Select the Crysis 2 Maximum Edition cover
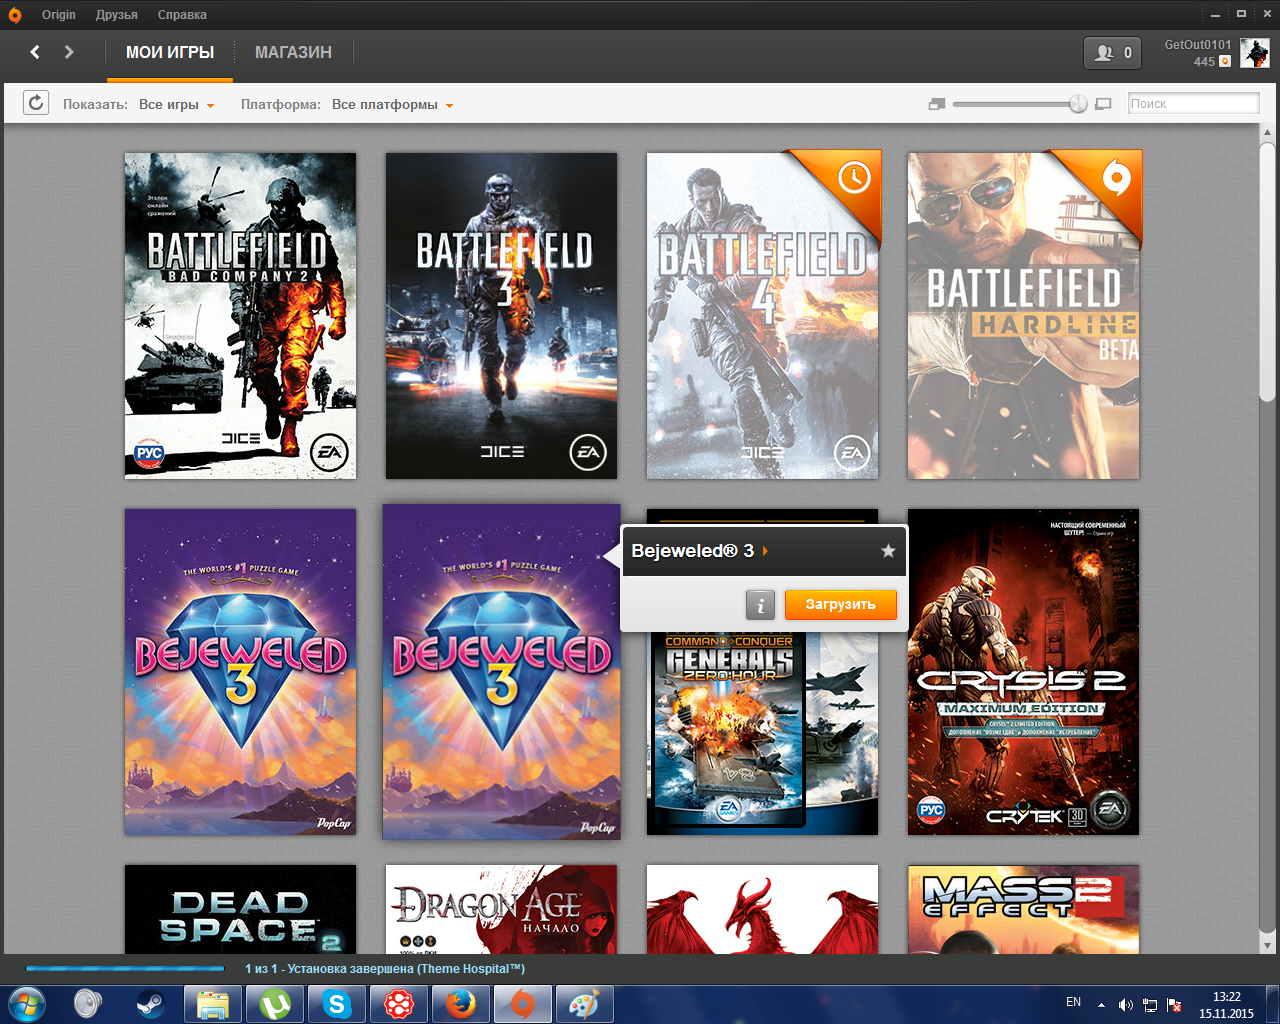This screenshot has height=1024, width=1280. pyautogui.click(x=1023, y=672)
